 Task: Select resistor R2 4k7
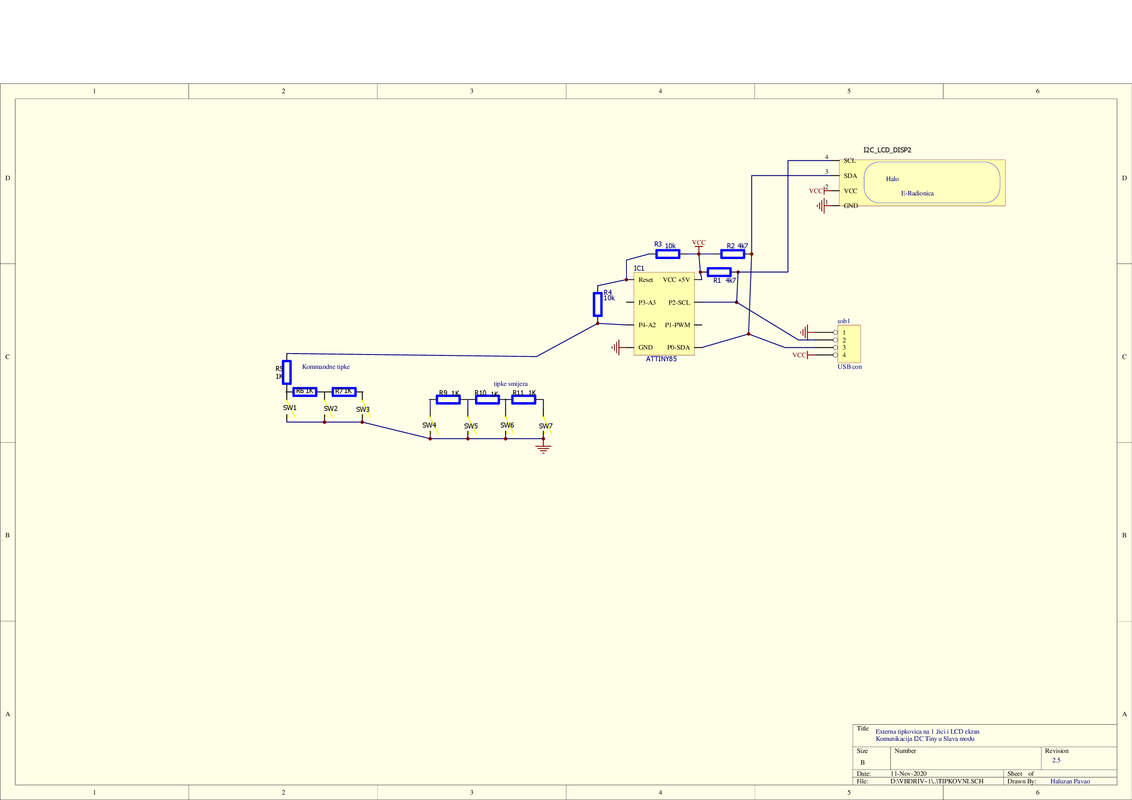coord(732,254)
